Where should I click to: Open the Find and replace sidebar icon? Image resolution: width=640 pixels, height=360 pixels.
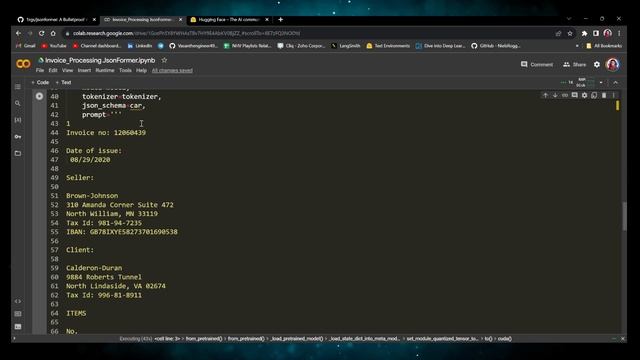tap(18, 103)
